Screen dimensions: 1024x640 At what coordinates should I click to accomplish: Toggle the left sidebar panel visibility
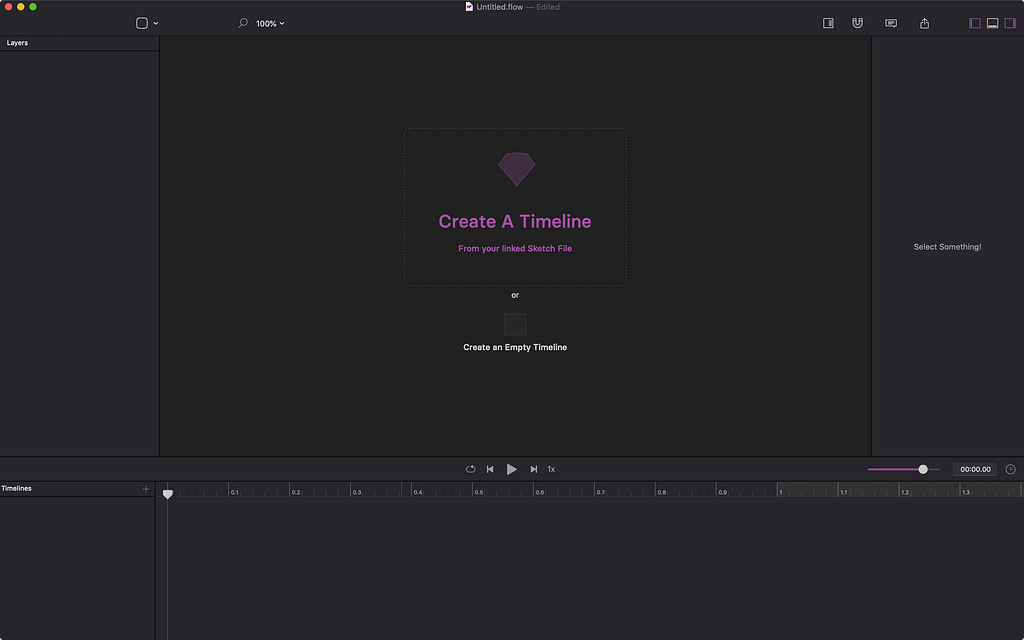[975, 24]
